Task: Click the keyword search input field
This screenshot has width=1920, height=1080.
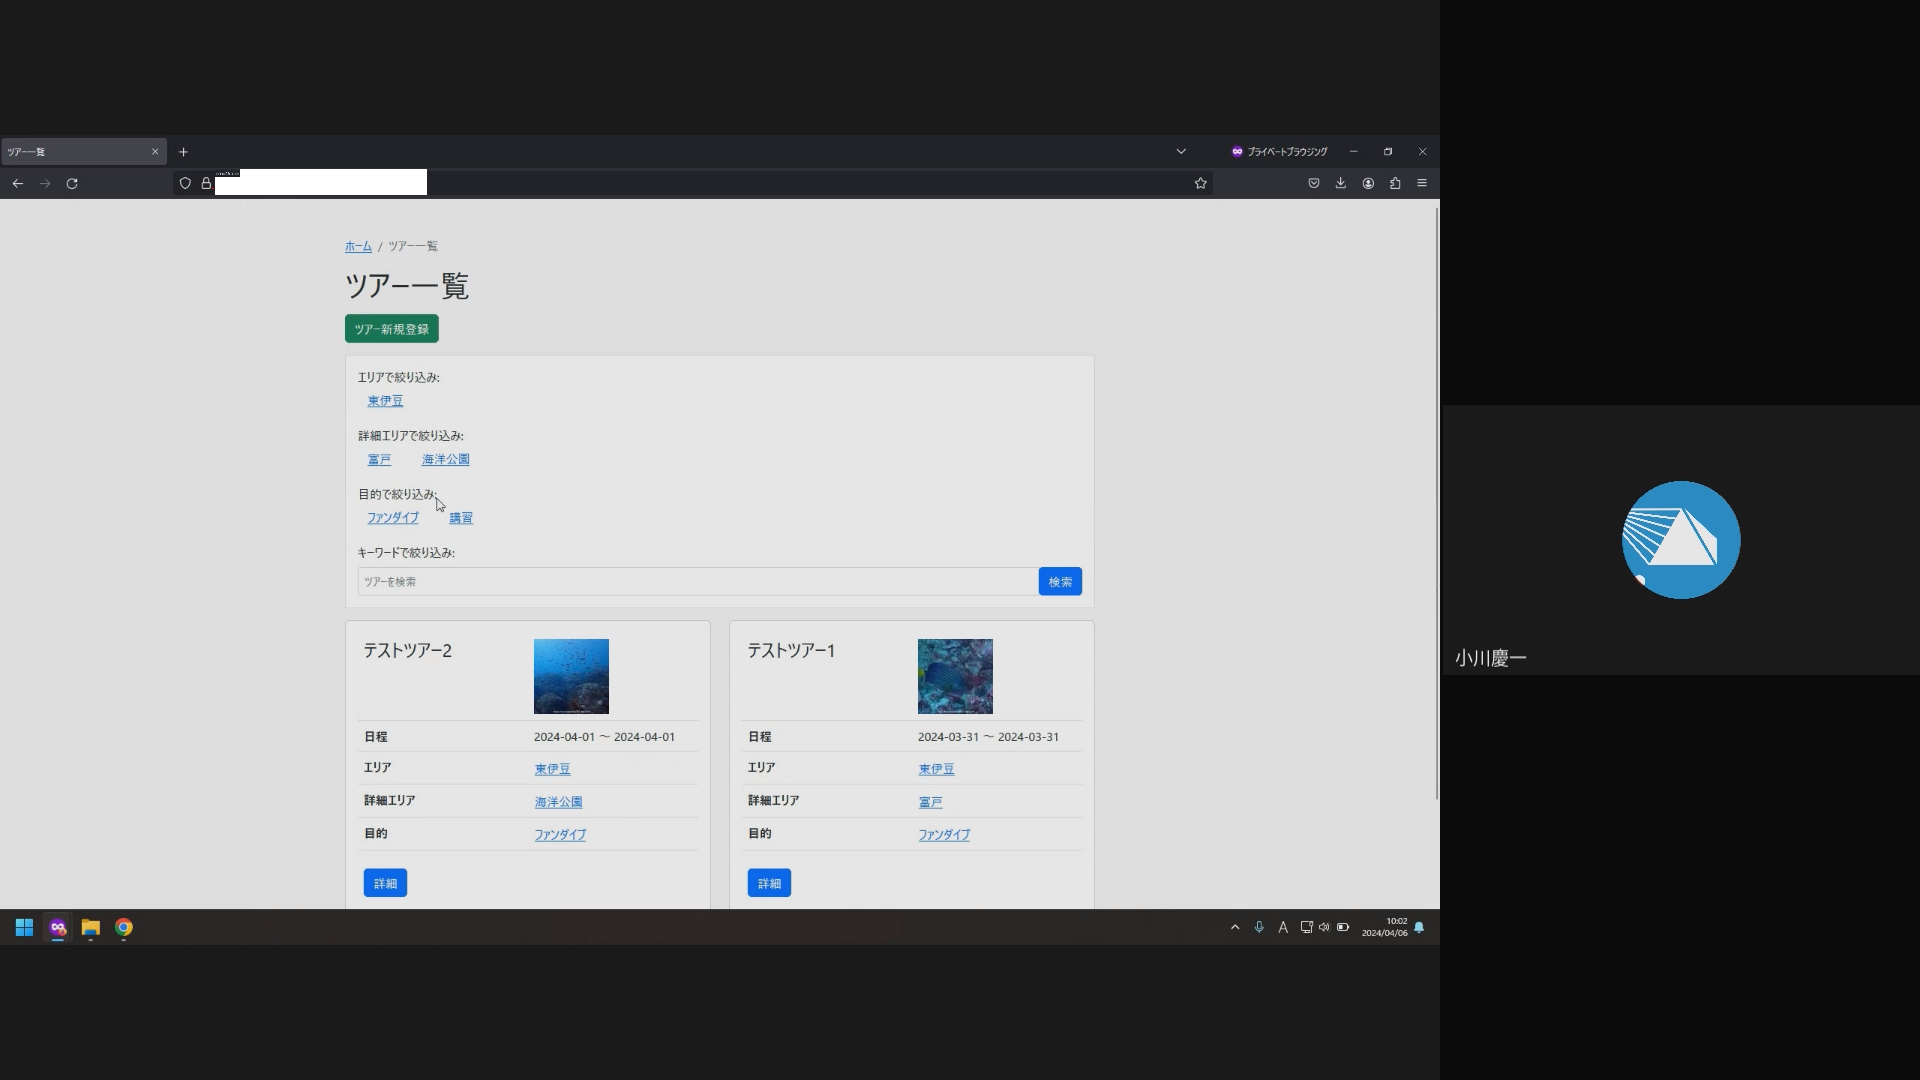Action: click(x=697, y=582)
